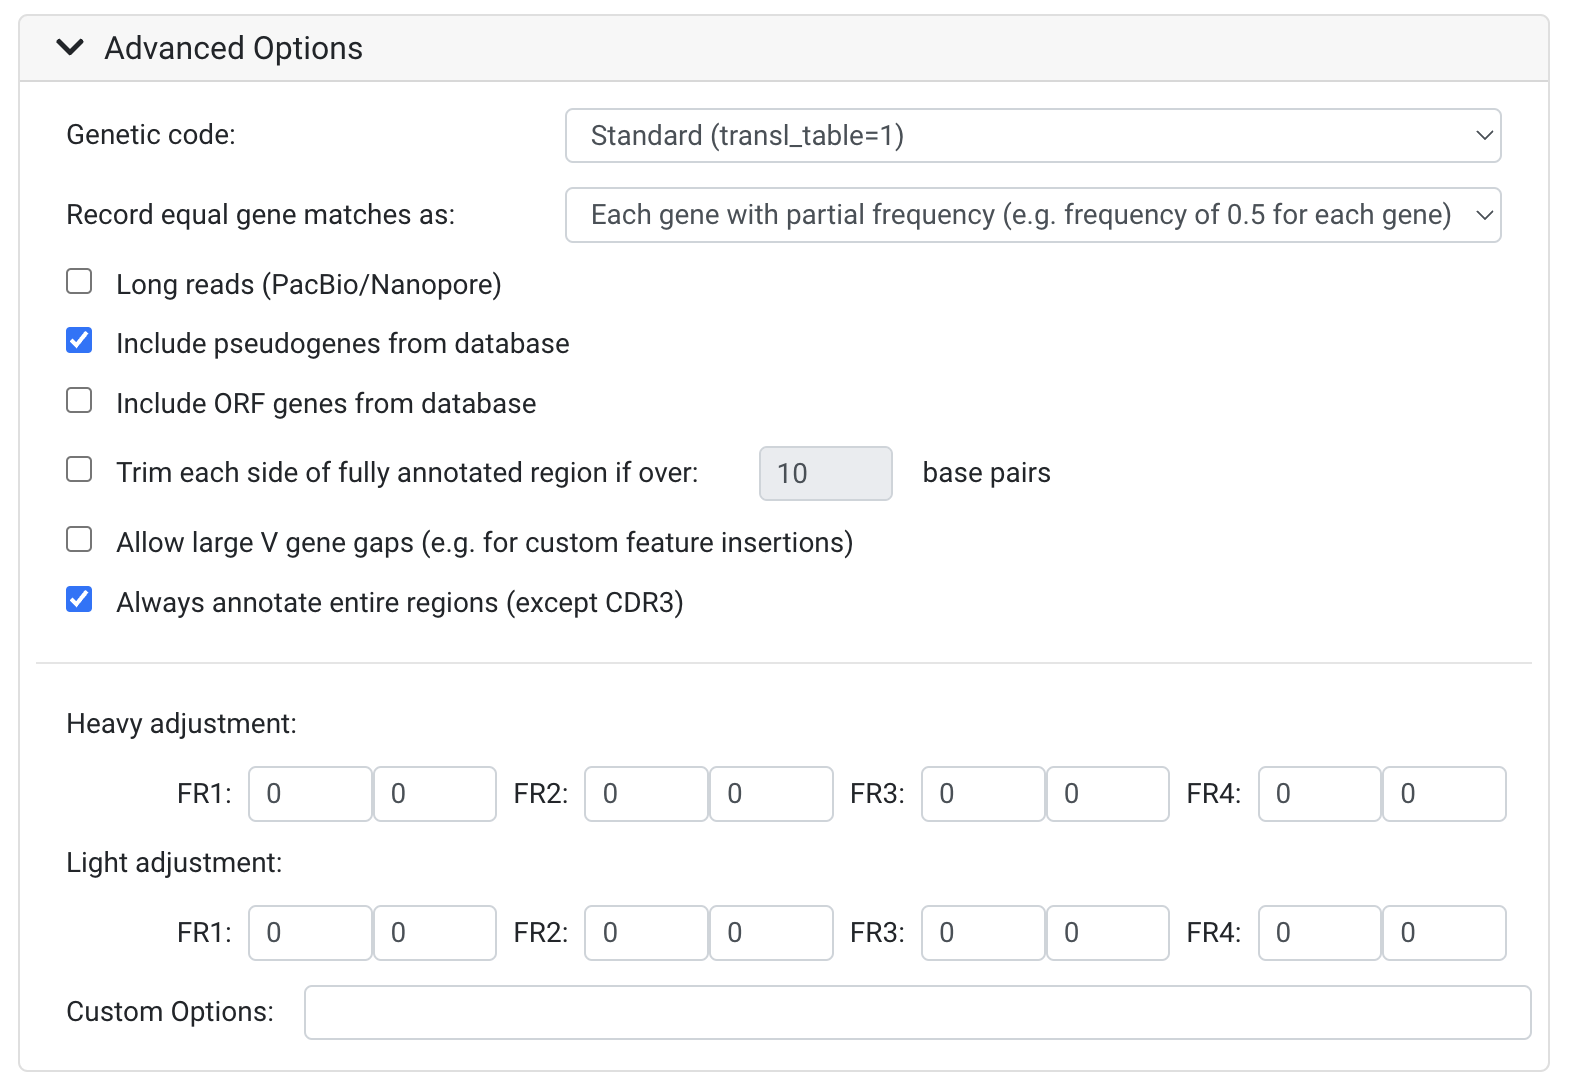Click Light adjustment FR2 first field
The height and width of the screenshot is (1084, 1570).
pyautogui.click(x=646, y=933)
